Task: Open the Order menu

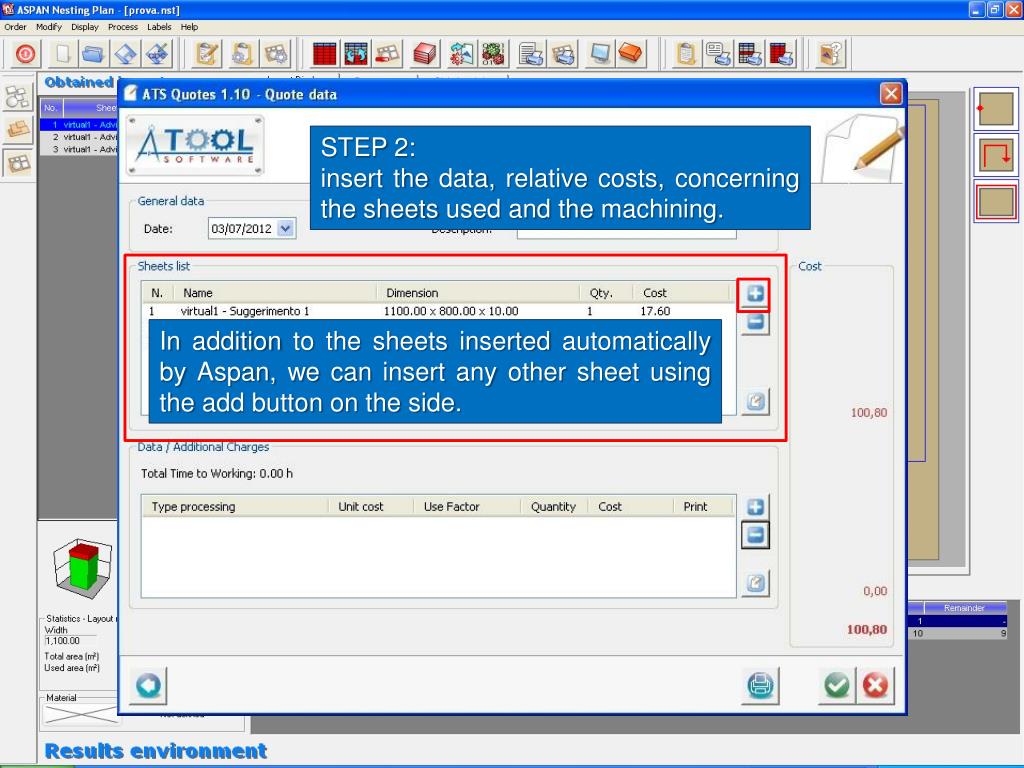Action: 15,27
